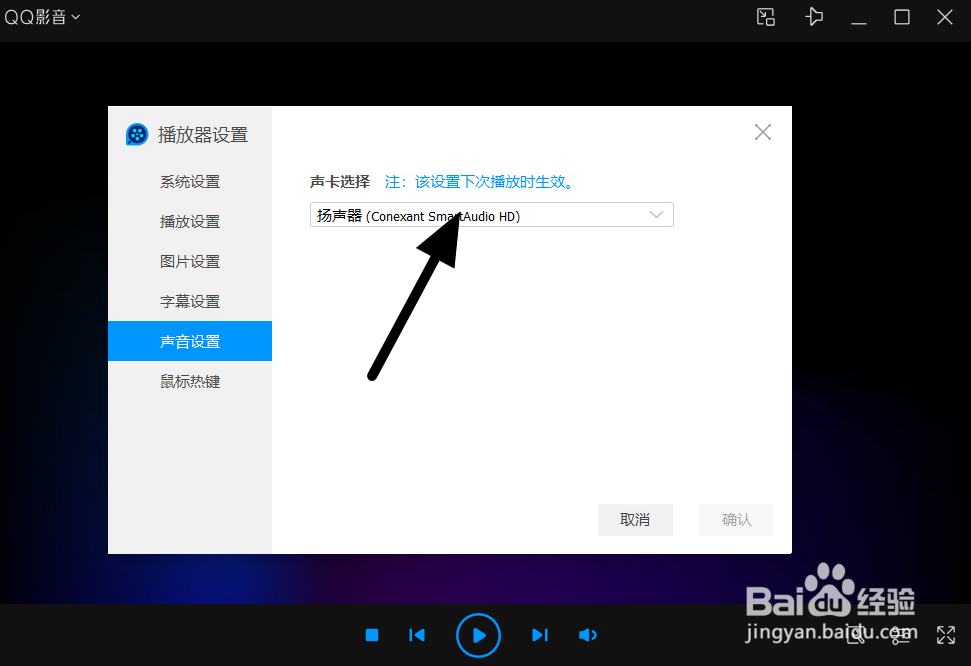Viewport: 971px width, 666px height.
Task: Maximize the QQ影音 window
Action: coord(902,17)
